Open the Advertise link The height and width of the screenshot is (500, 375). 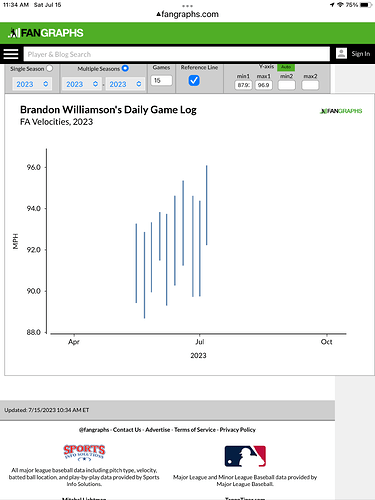(158, 430)
